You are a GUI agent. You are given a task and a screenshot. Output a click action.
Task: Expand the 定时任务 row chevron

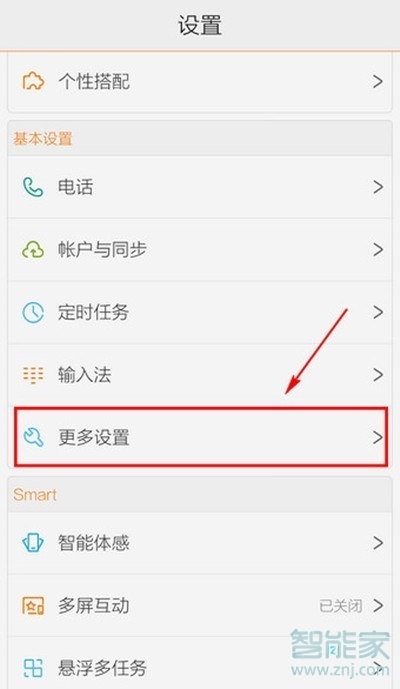[378, 312]
